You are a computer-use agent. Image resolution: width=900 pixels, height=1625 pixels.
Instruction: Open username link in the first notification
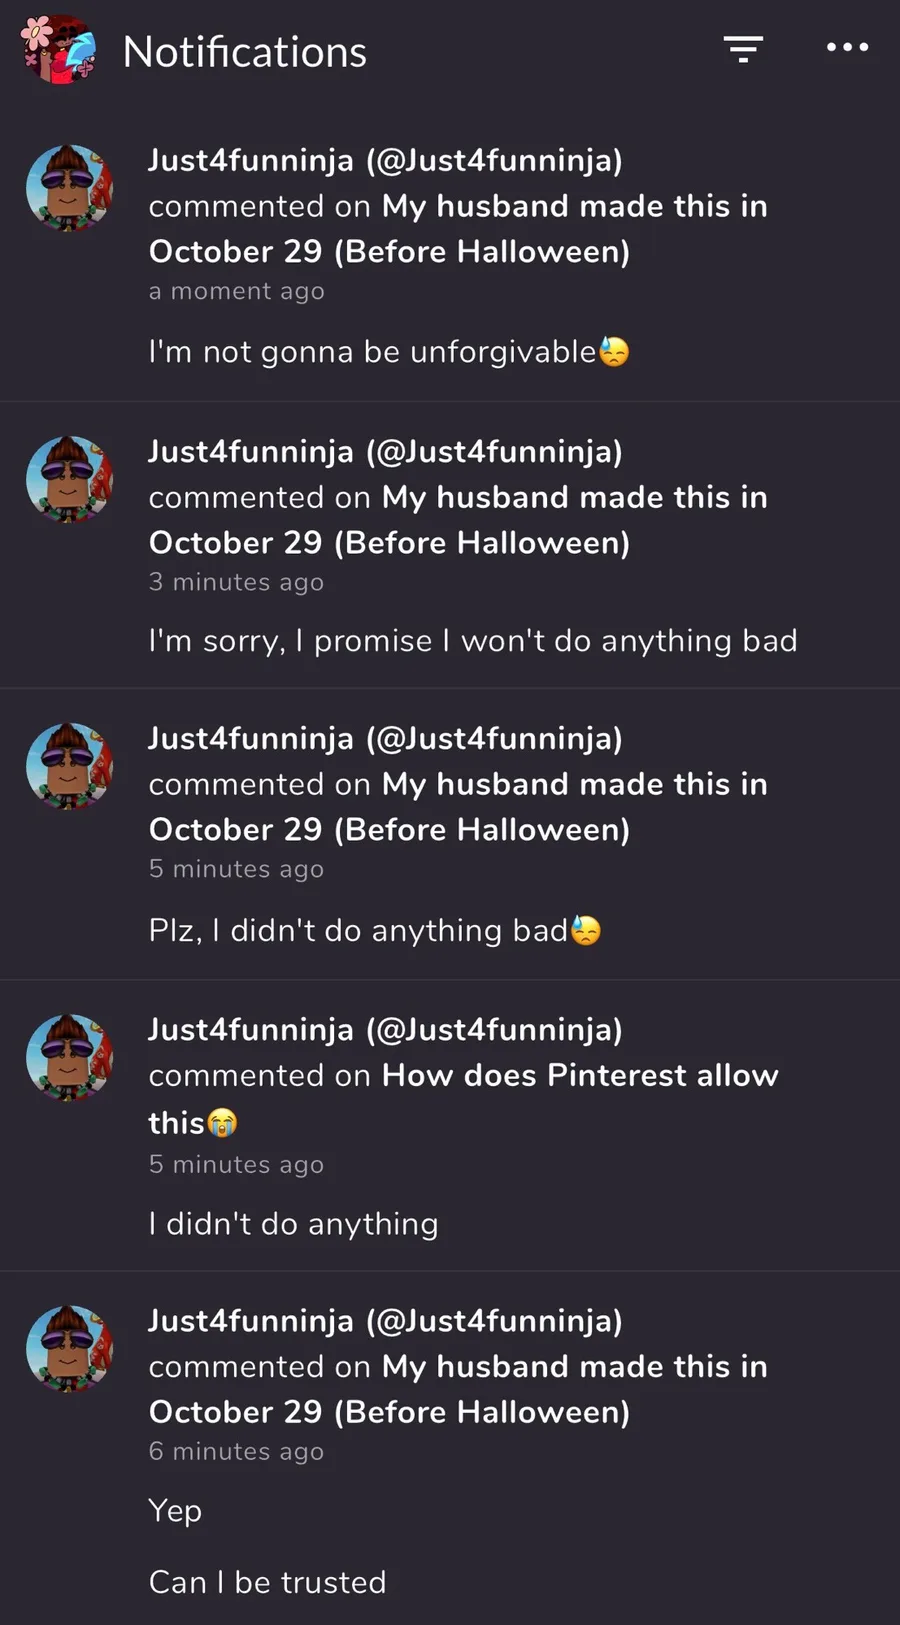(x=385, y=160)
